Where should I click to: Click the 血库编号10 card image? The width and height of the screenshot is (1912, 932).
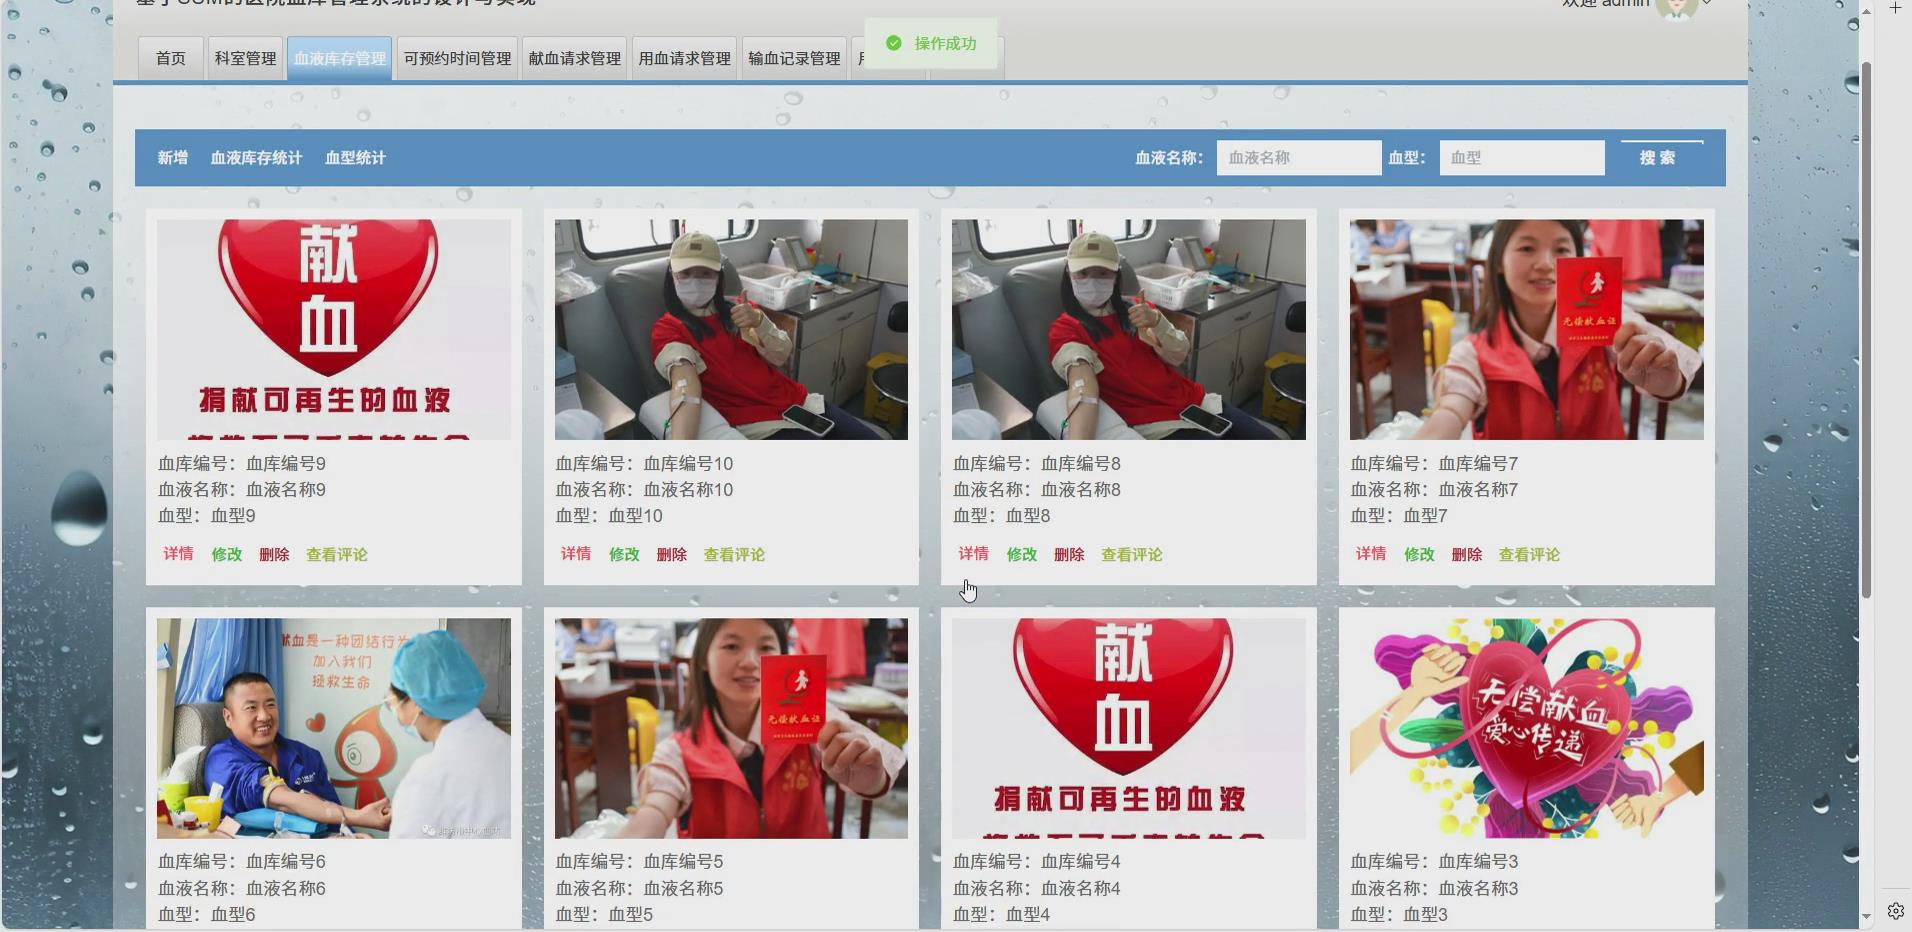point(731,330)
